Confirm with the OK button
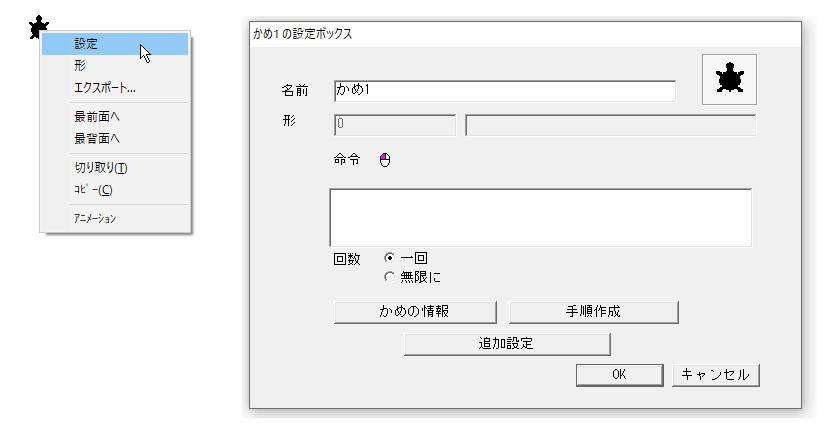835x423 pixels. pos(619,375)
